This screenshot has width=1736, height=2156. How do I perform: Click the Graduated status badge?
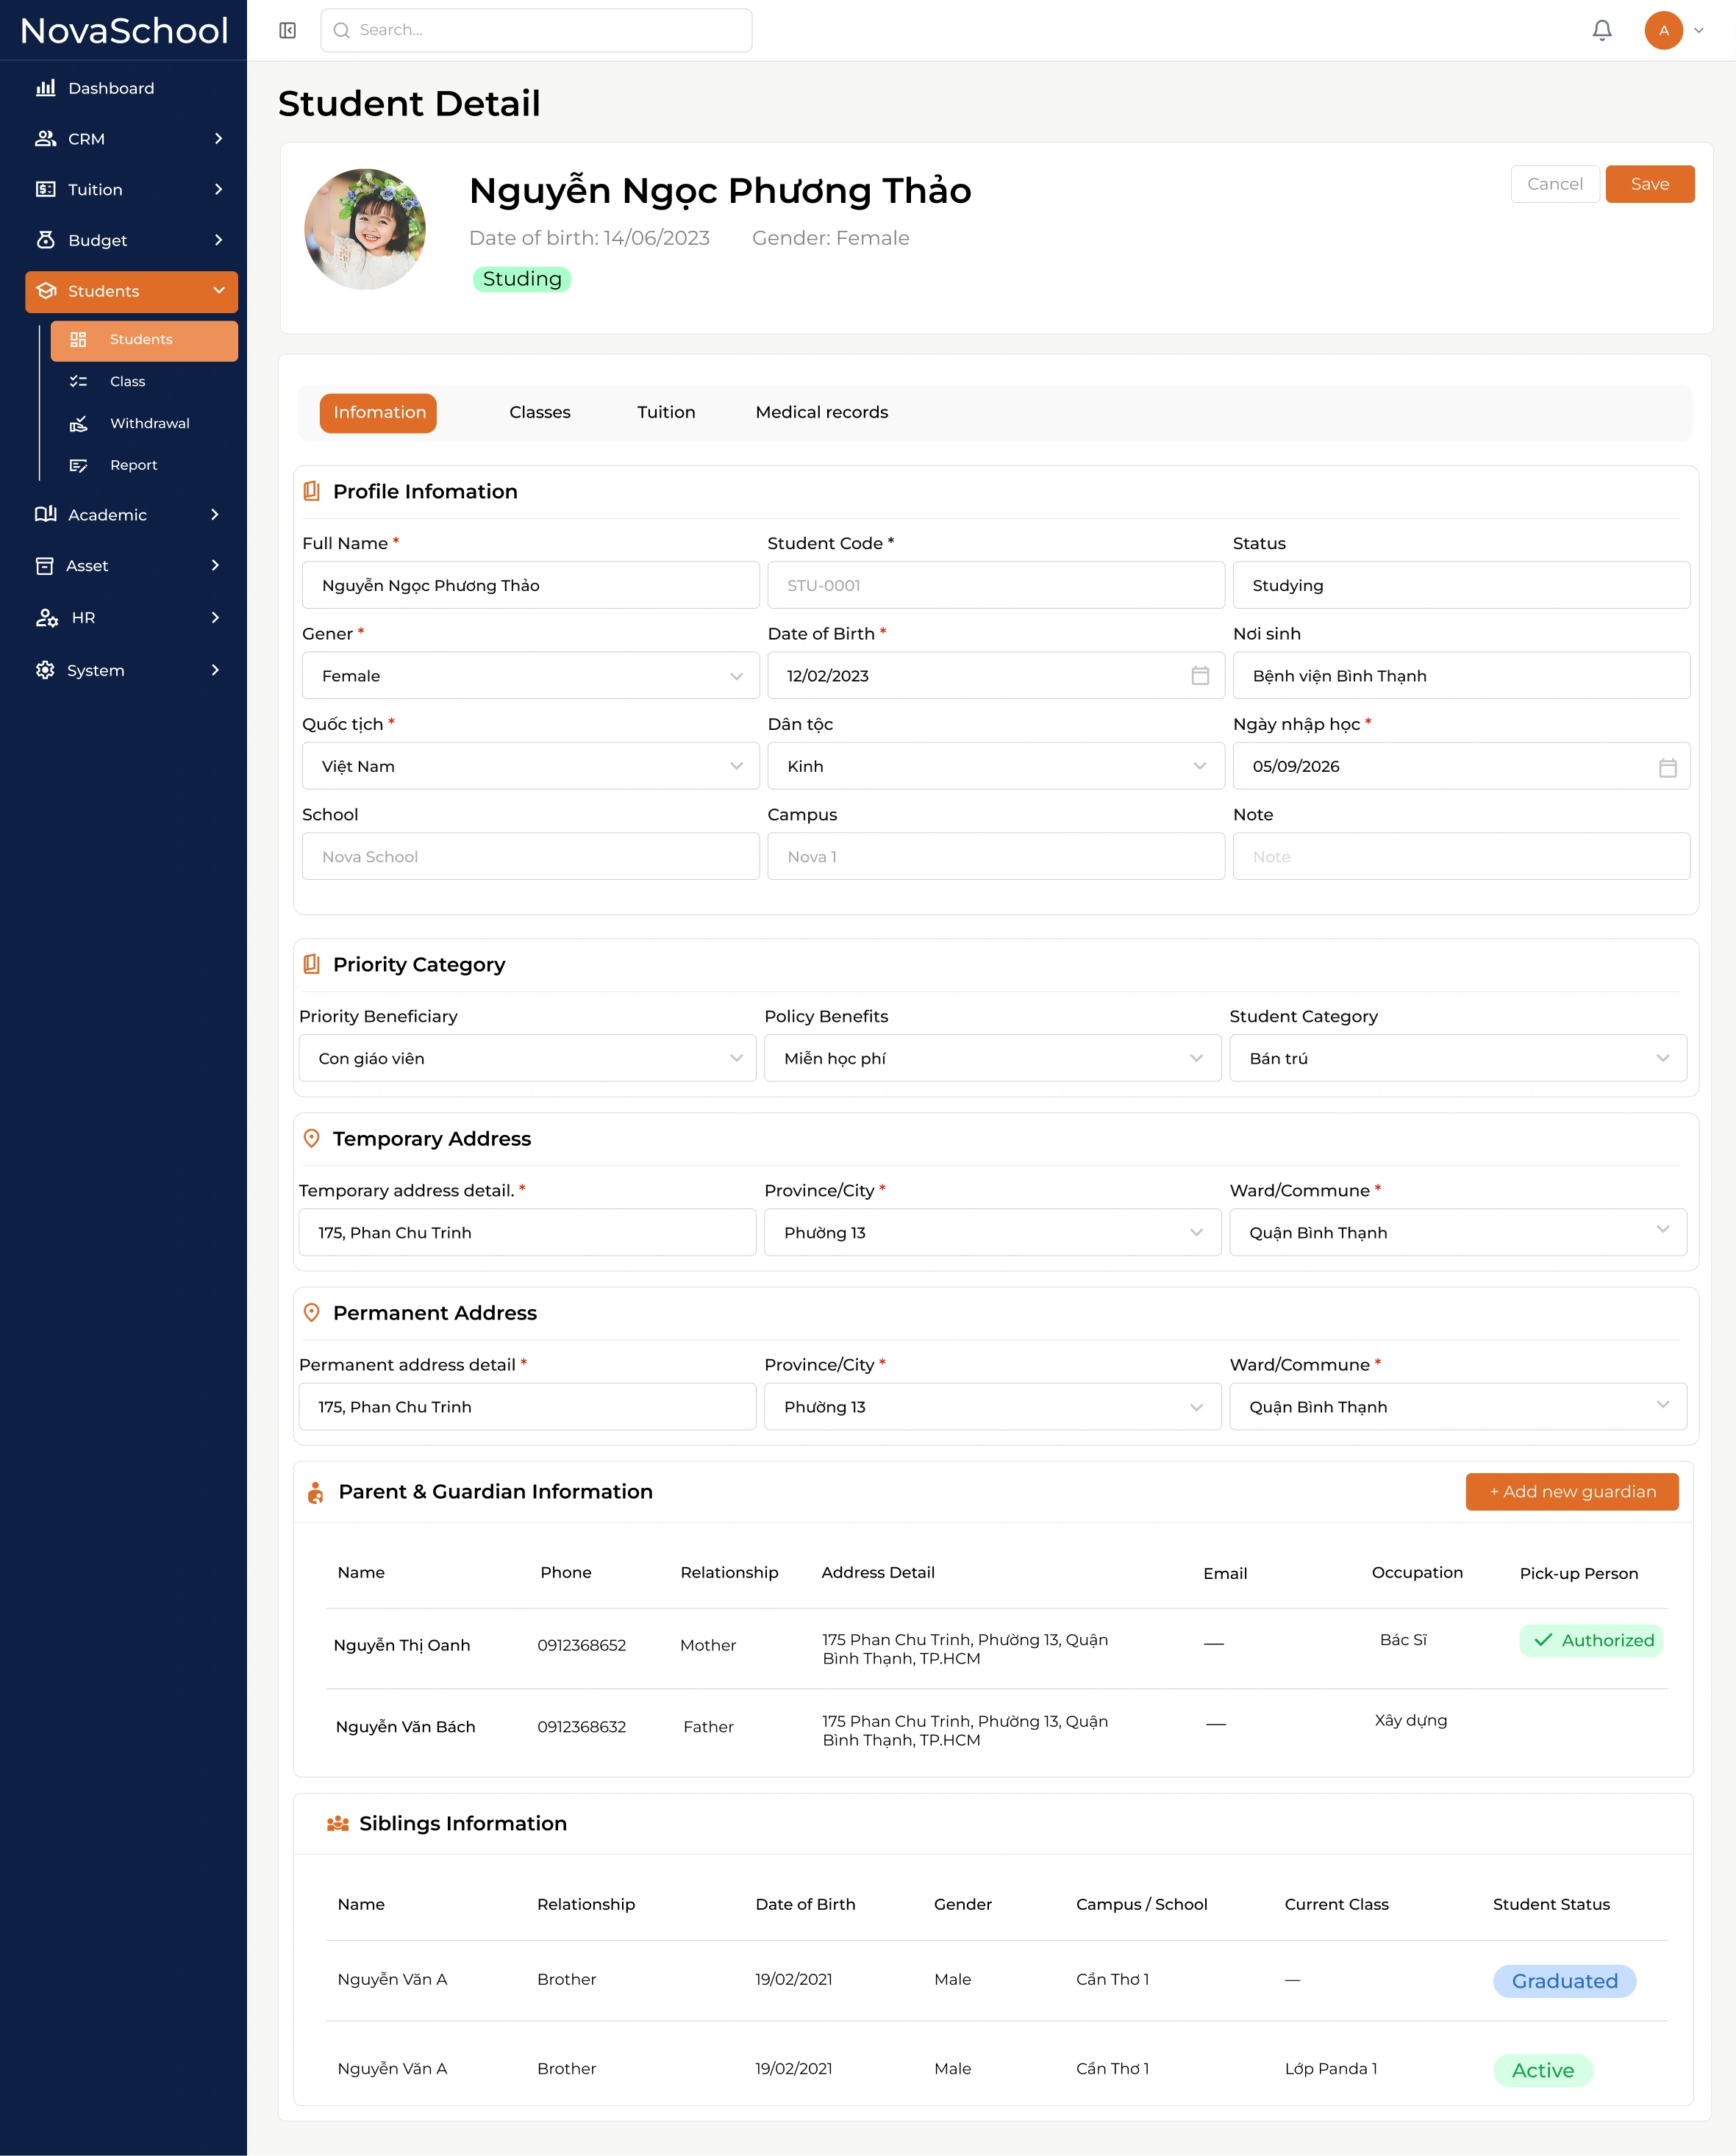tap(1565, 1982)
